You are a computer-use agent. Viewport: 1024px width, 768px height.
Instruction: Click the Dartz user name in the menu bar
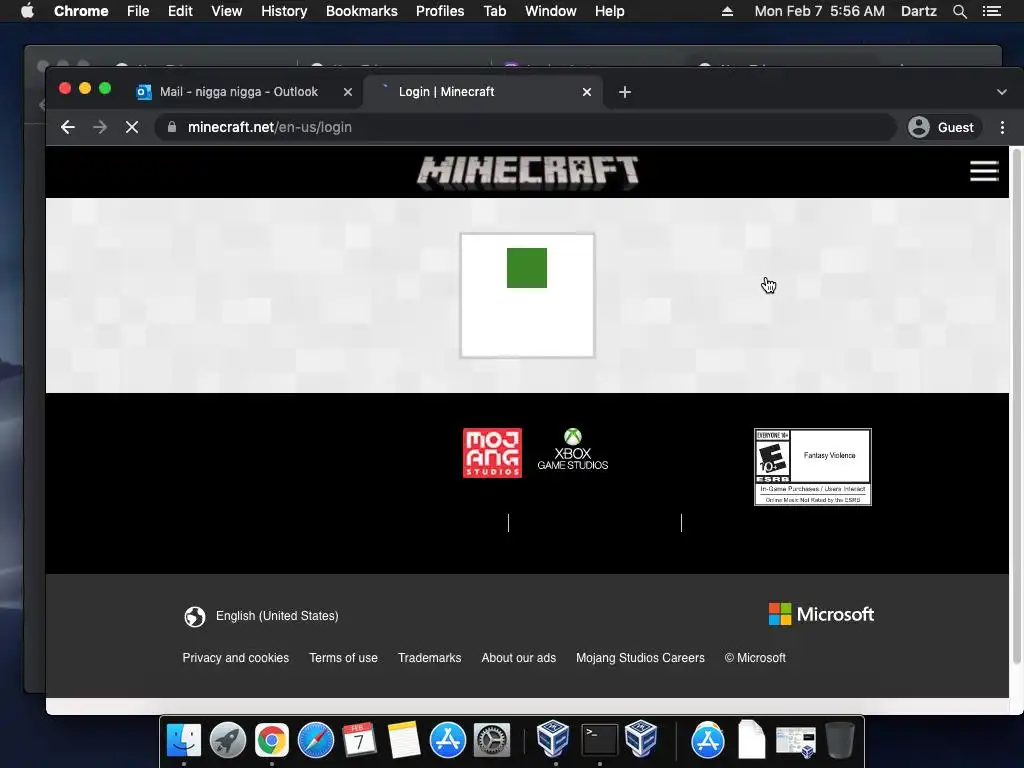tap(918, 11)
